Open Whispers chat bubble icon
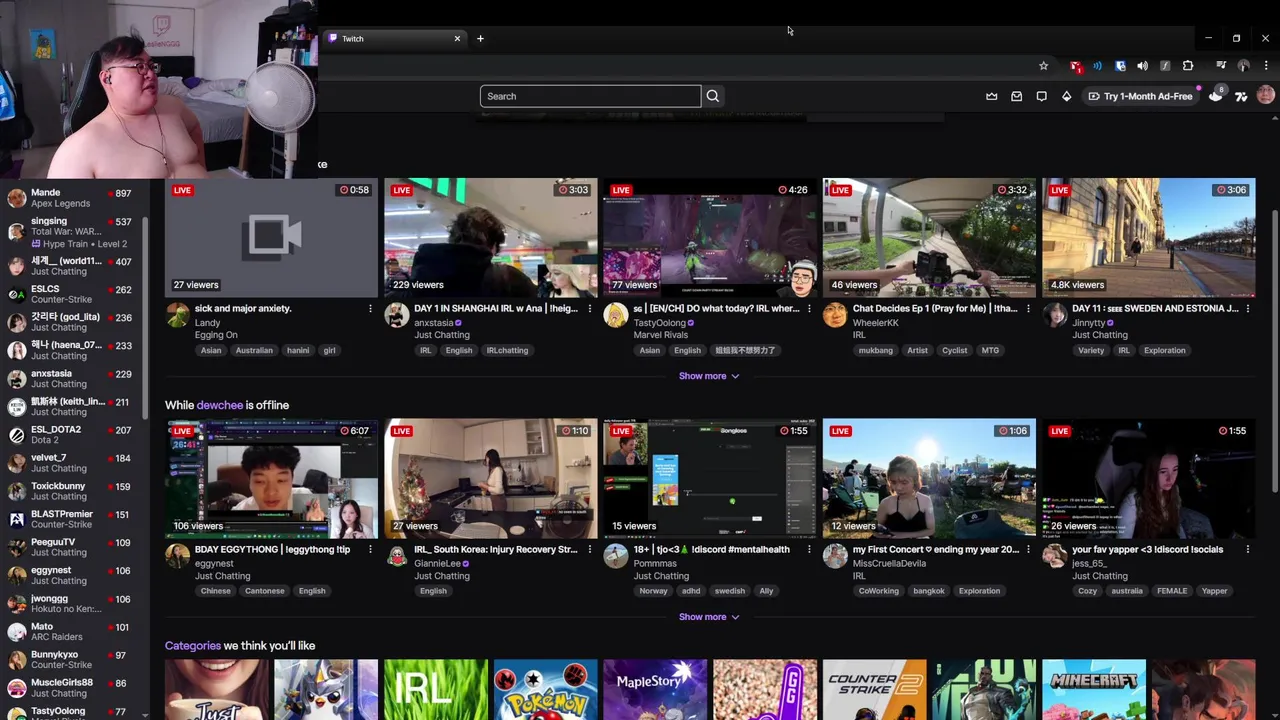Screen dimensions: 1280x720 (1041, 96)
